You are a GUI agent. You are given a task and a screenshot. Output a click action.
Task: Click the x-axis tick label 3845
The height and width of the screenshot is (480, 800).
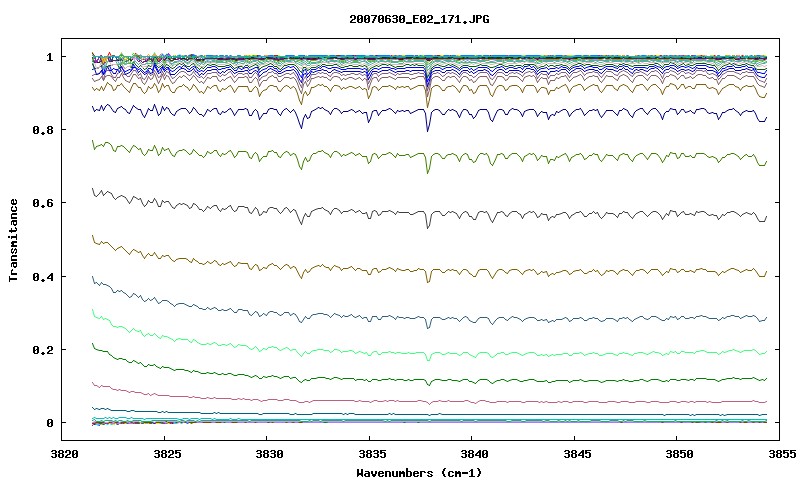(x=577, y=454)
